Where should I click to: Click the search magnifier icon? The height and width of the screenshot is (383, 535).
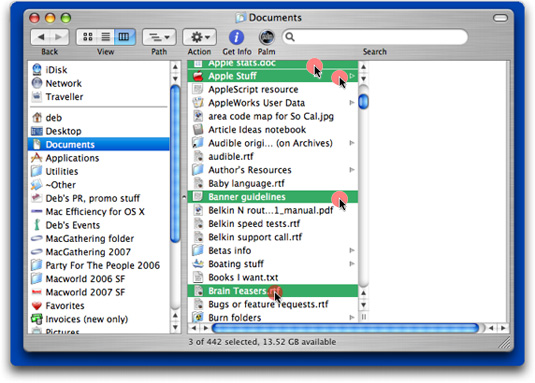(290, 36)
